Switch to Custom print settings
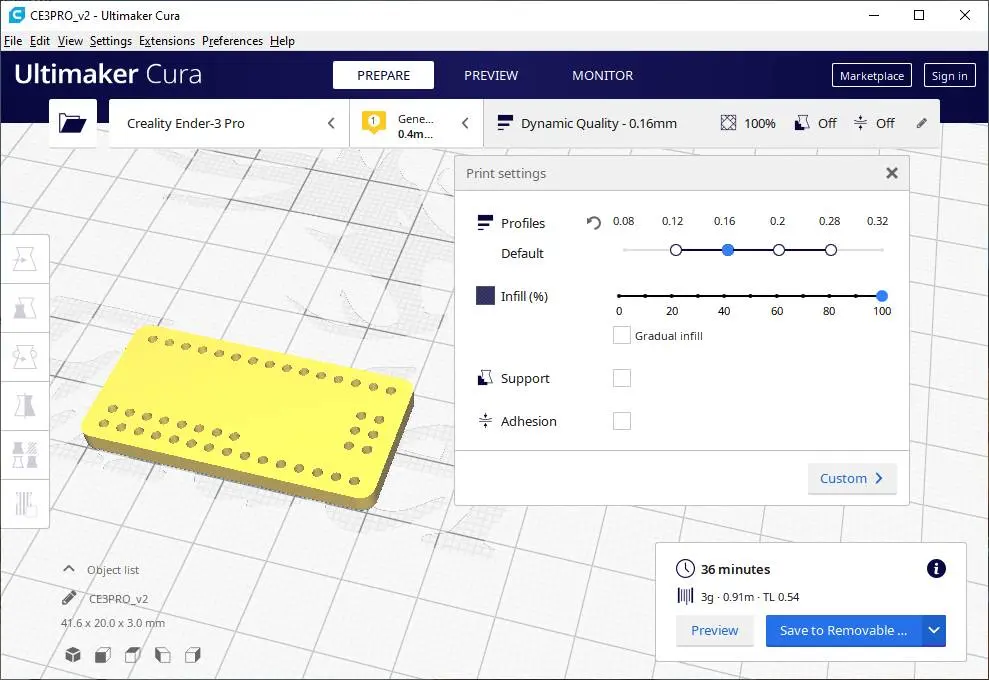This screenshot has height=680, width=989. (851, 478)
